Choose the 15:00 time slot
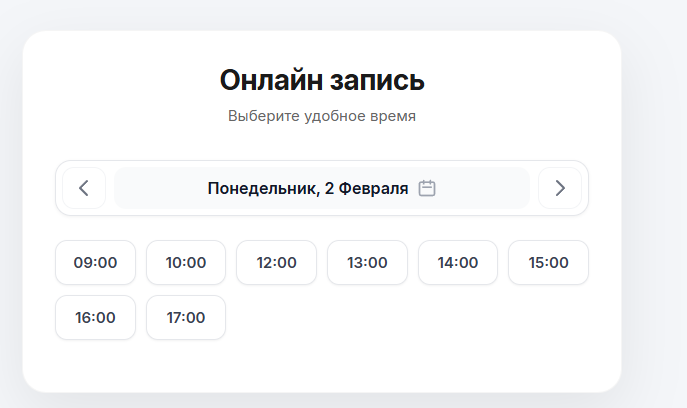The height and width of the screenshot is (408, 687). [548, 263]
